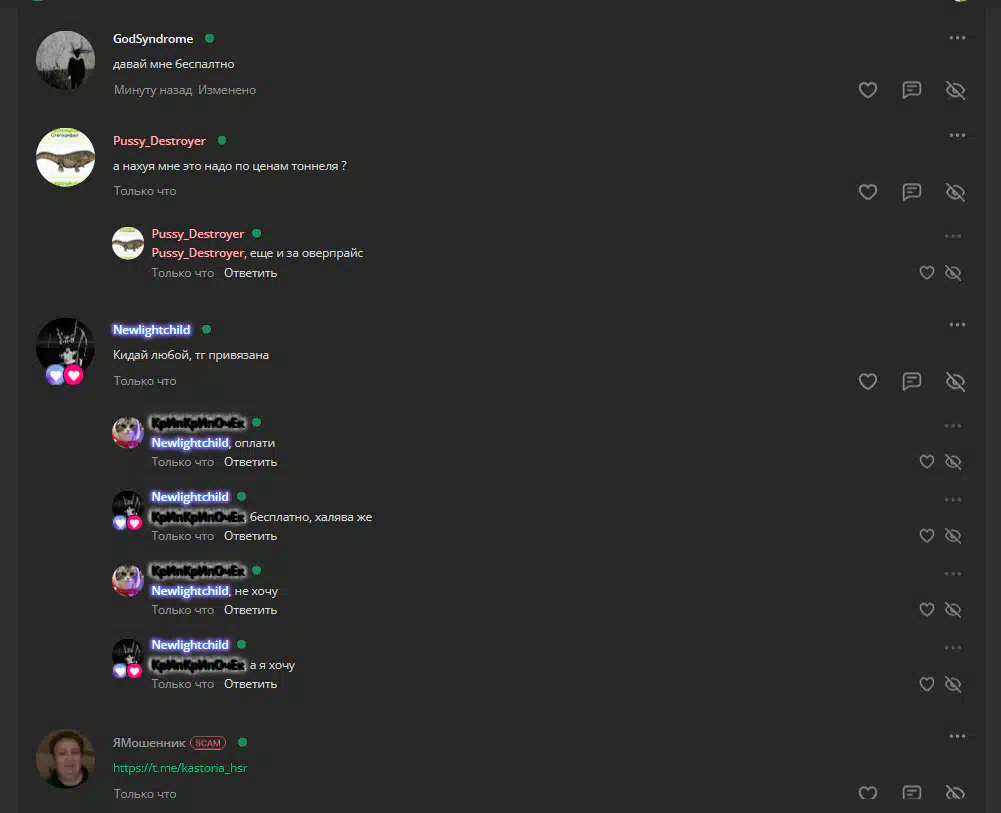
Task: Open the three-dot menu on Pussy_Destroyer's top comment
Action: click(957, 135)
